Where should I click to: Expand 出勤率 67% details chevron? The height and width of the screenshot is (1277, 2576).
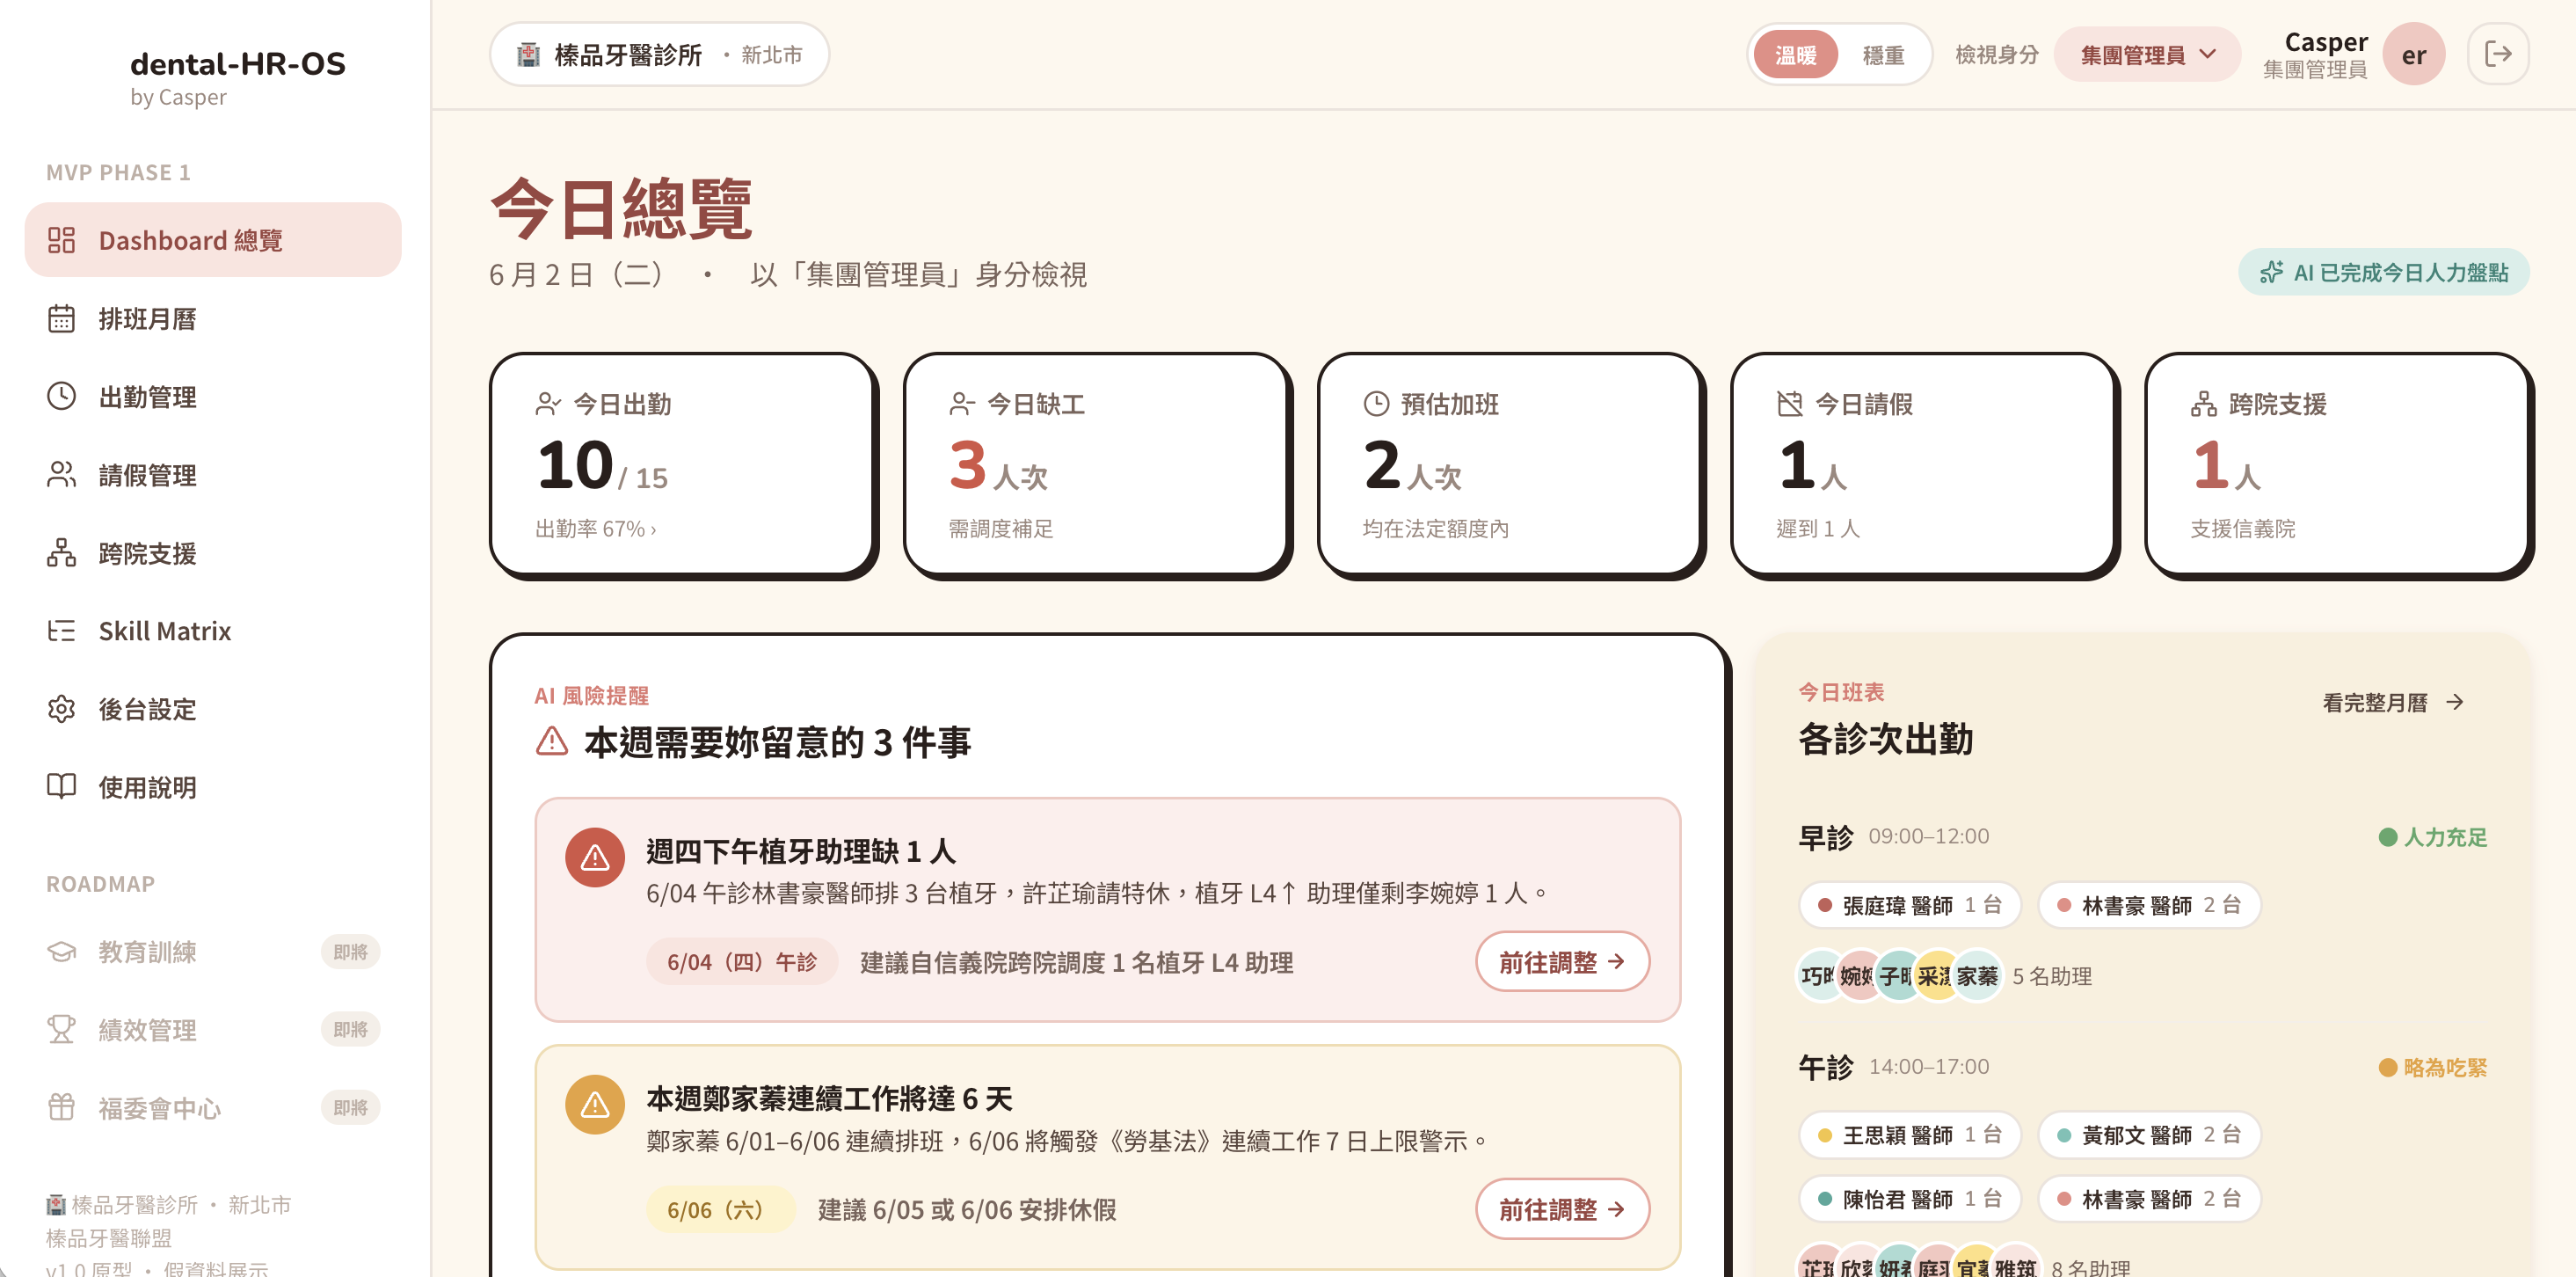pos(653,530)
